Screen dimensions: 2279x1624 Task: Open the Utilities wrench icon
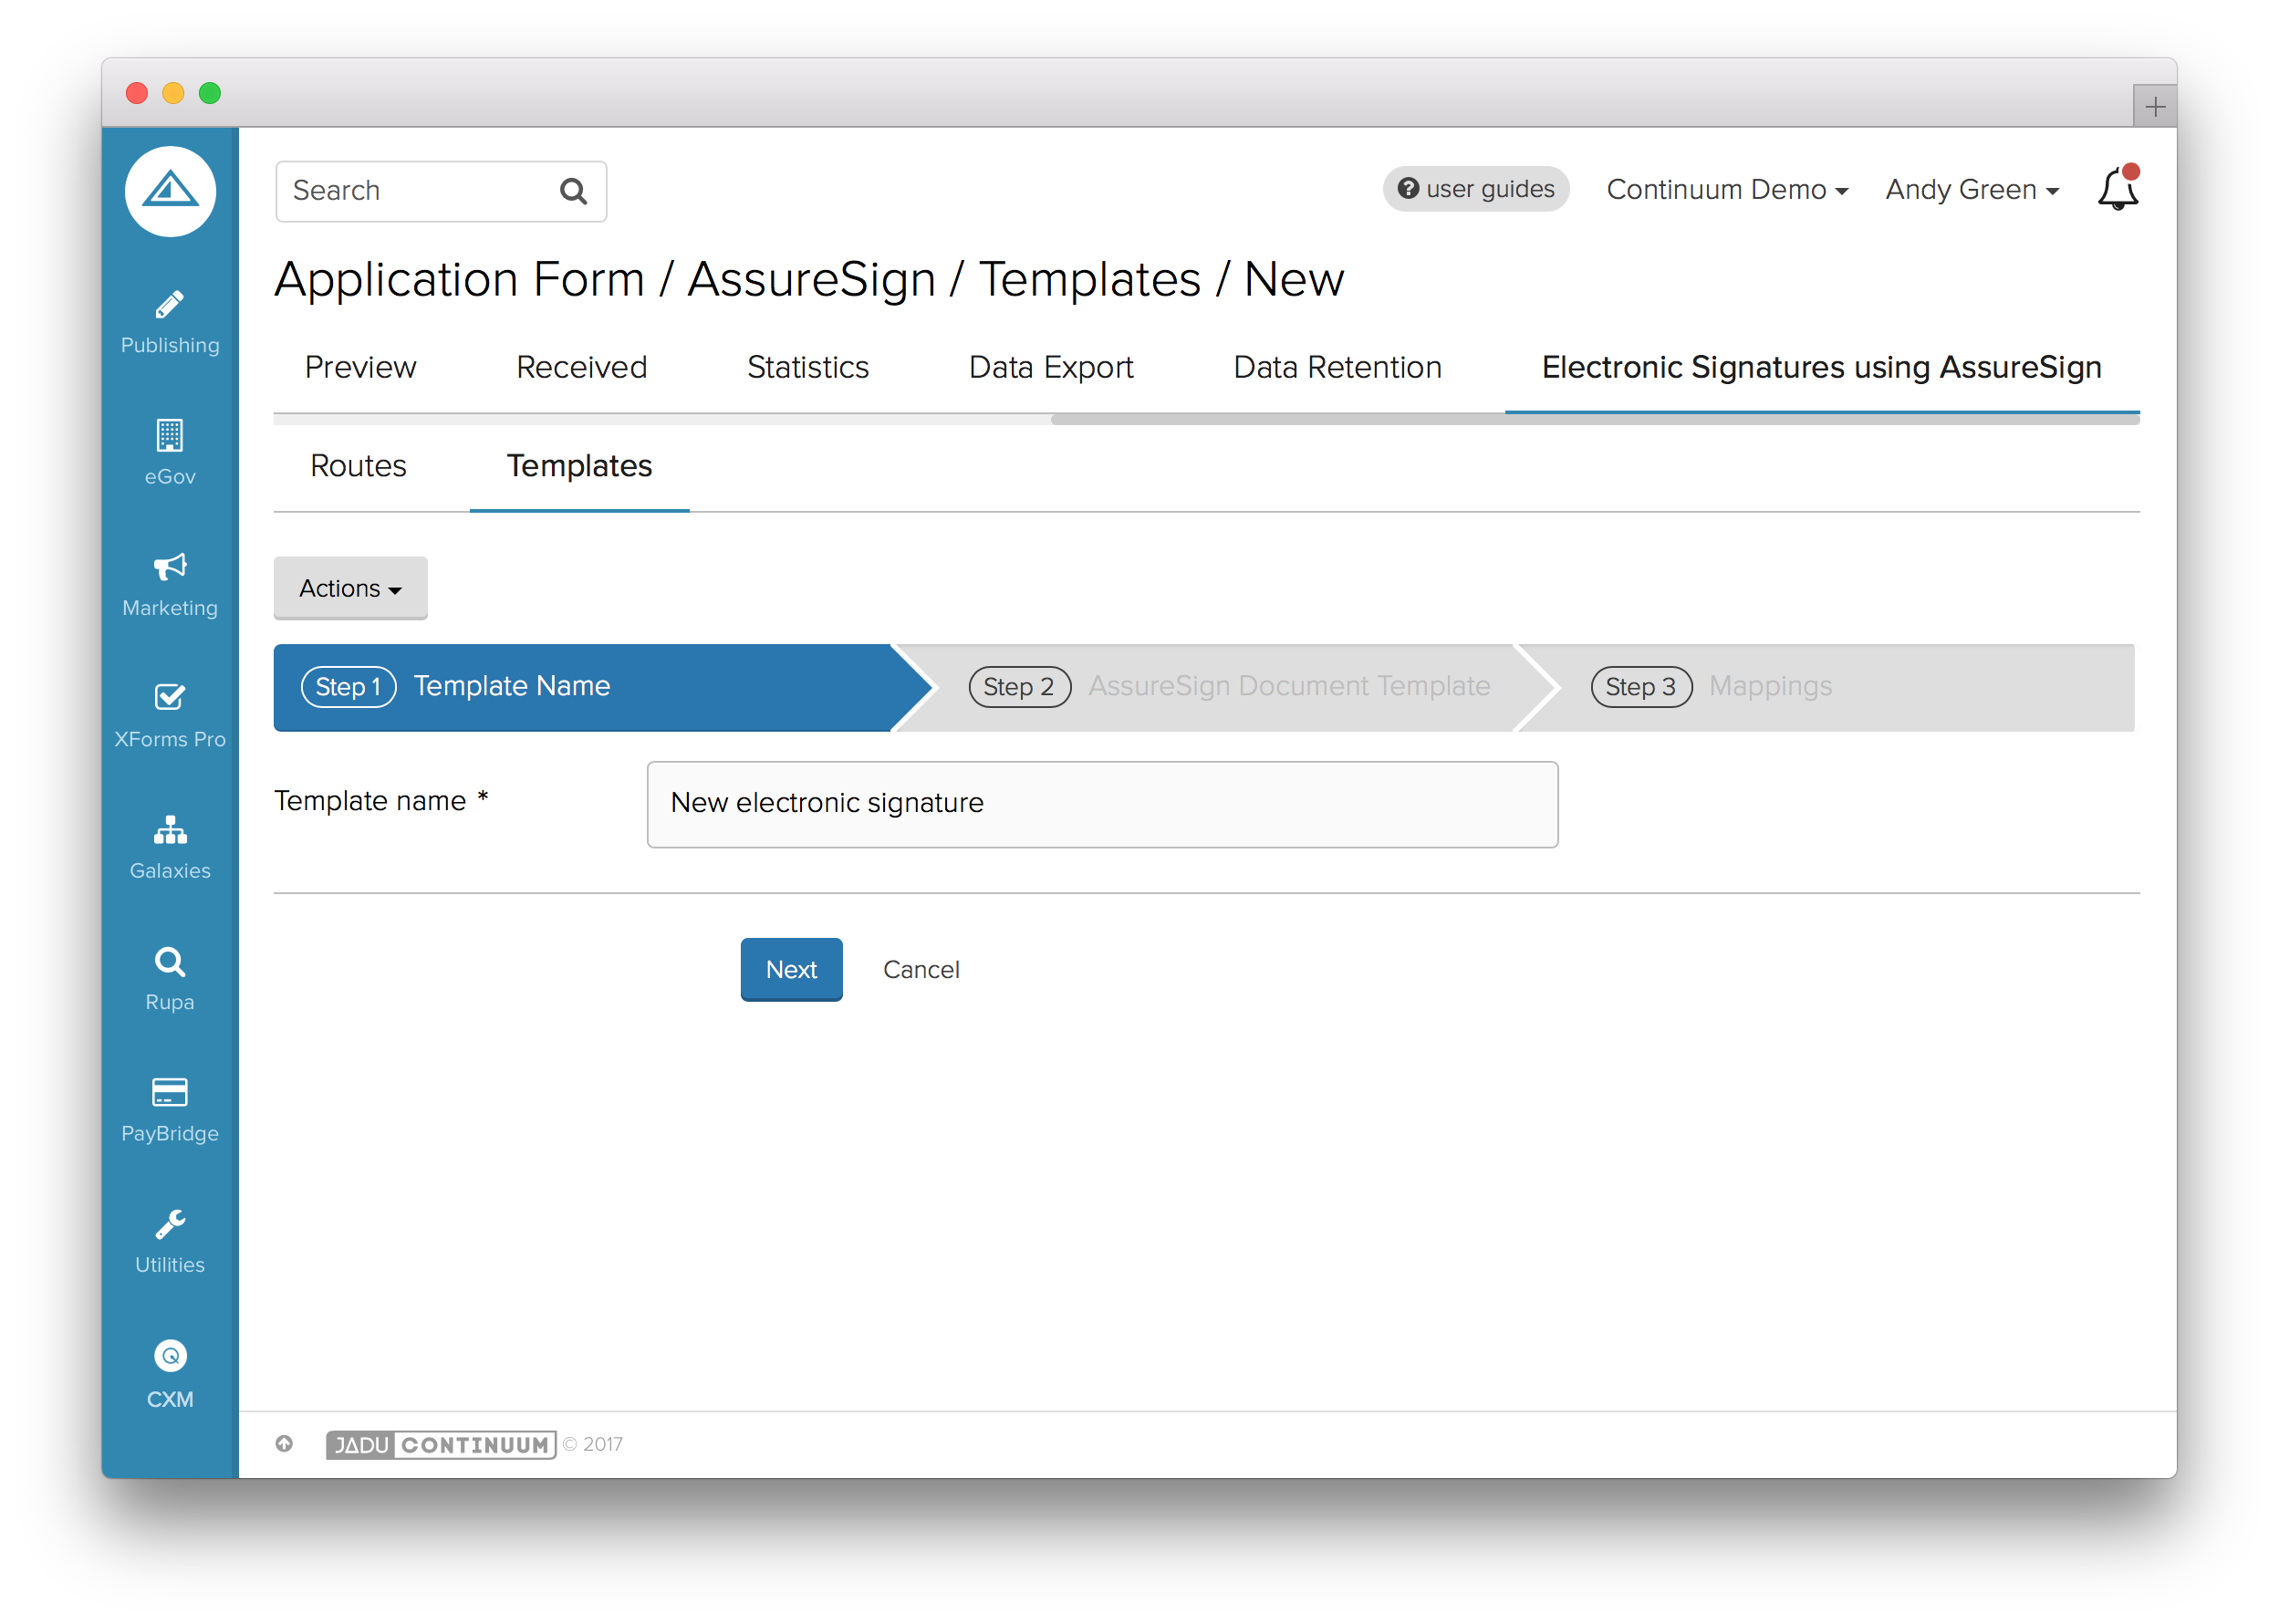point(169,1224)
